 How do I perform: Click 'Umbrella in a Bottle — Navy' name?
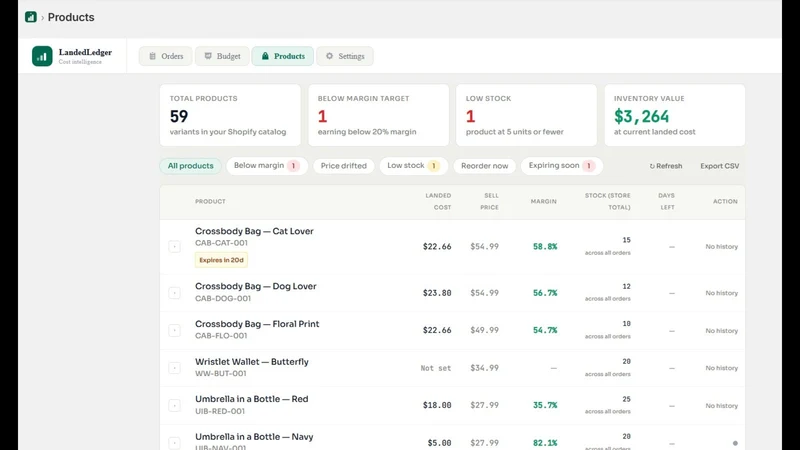tap(254, 437)
